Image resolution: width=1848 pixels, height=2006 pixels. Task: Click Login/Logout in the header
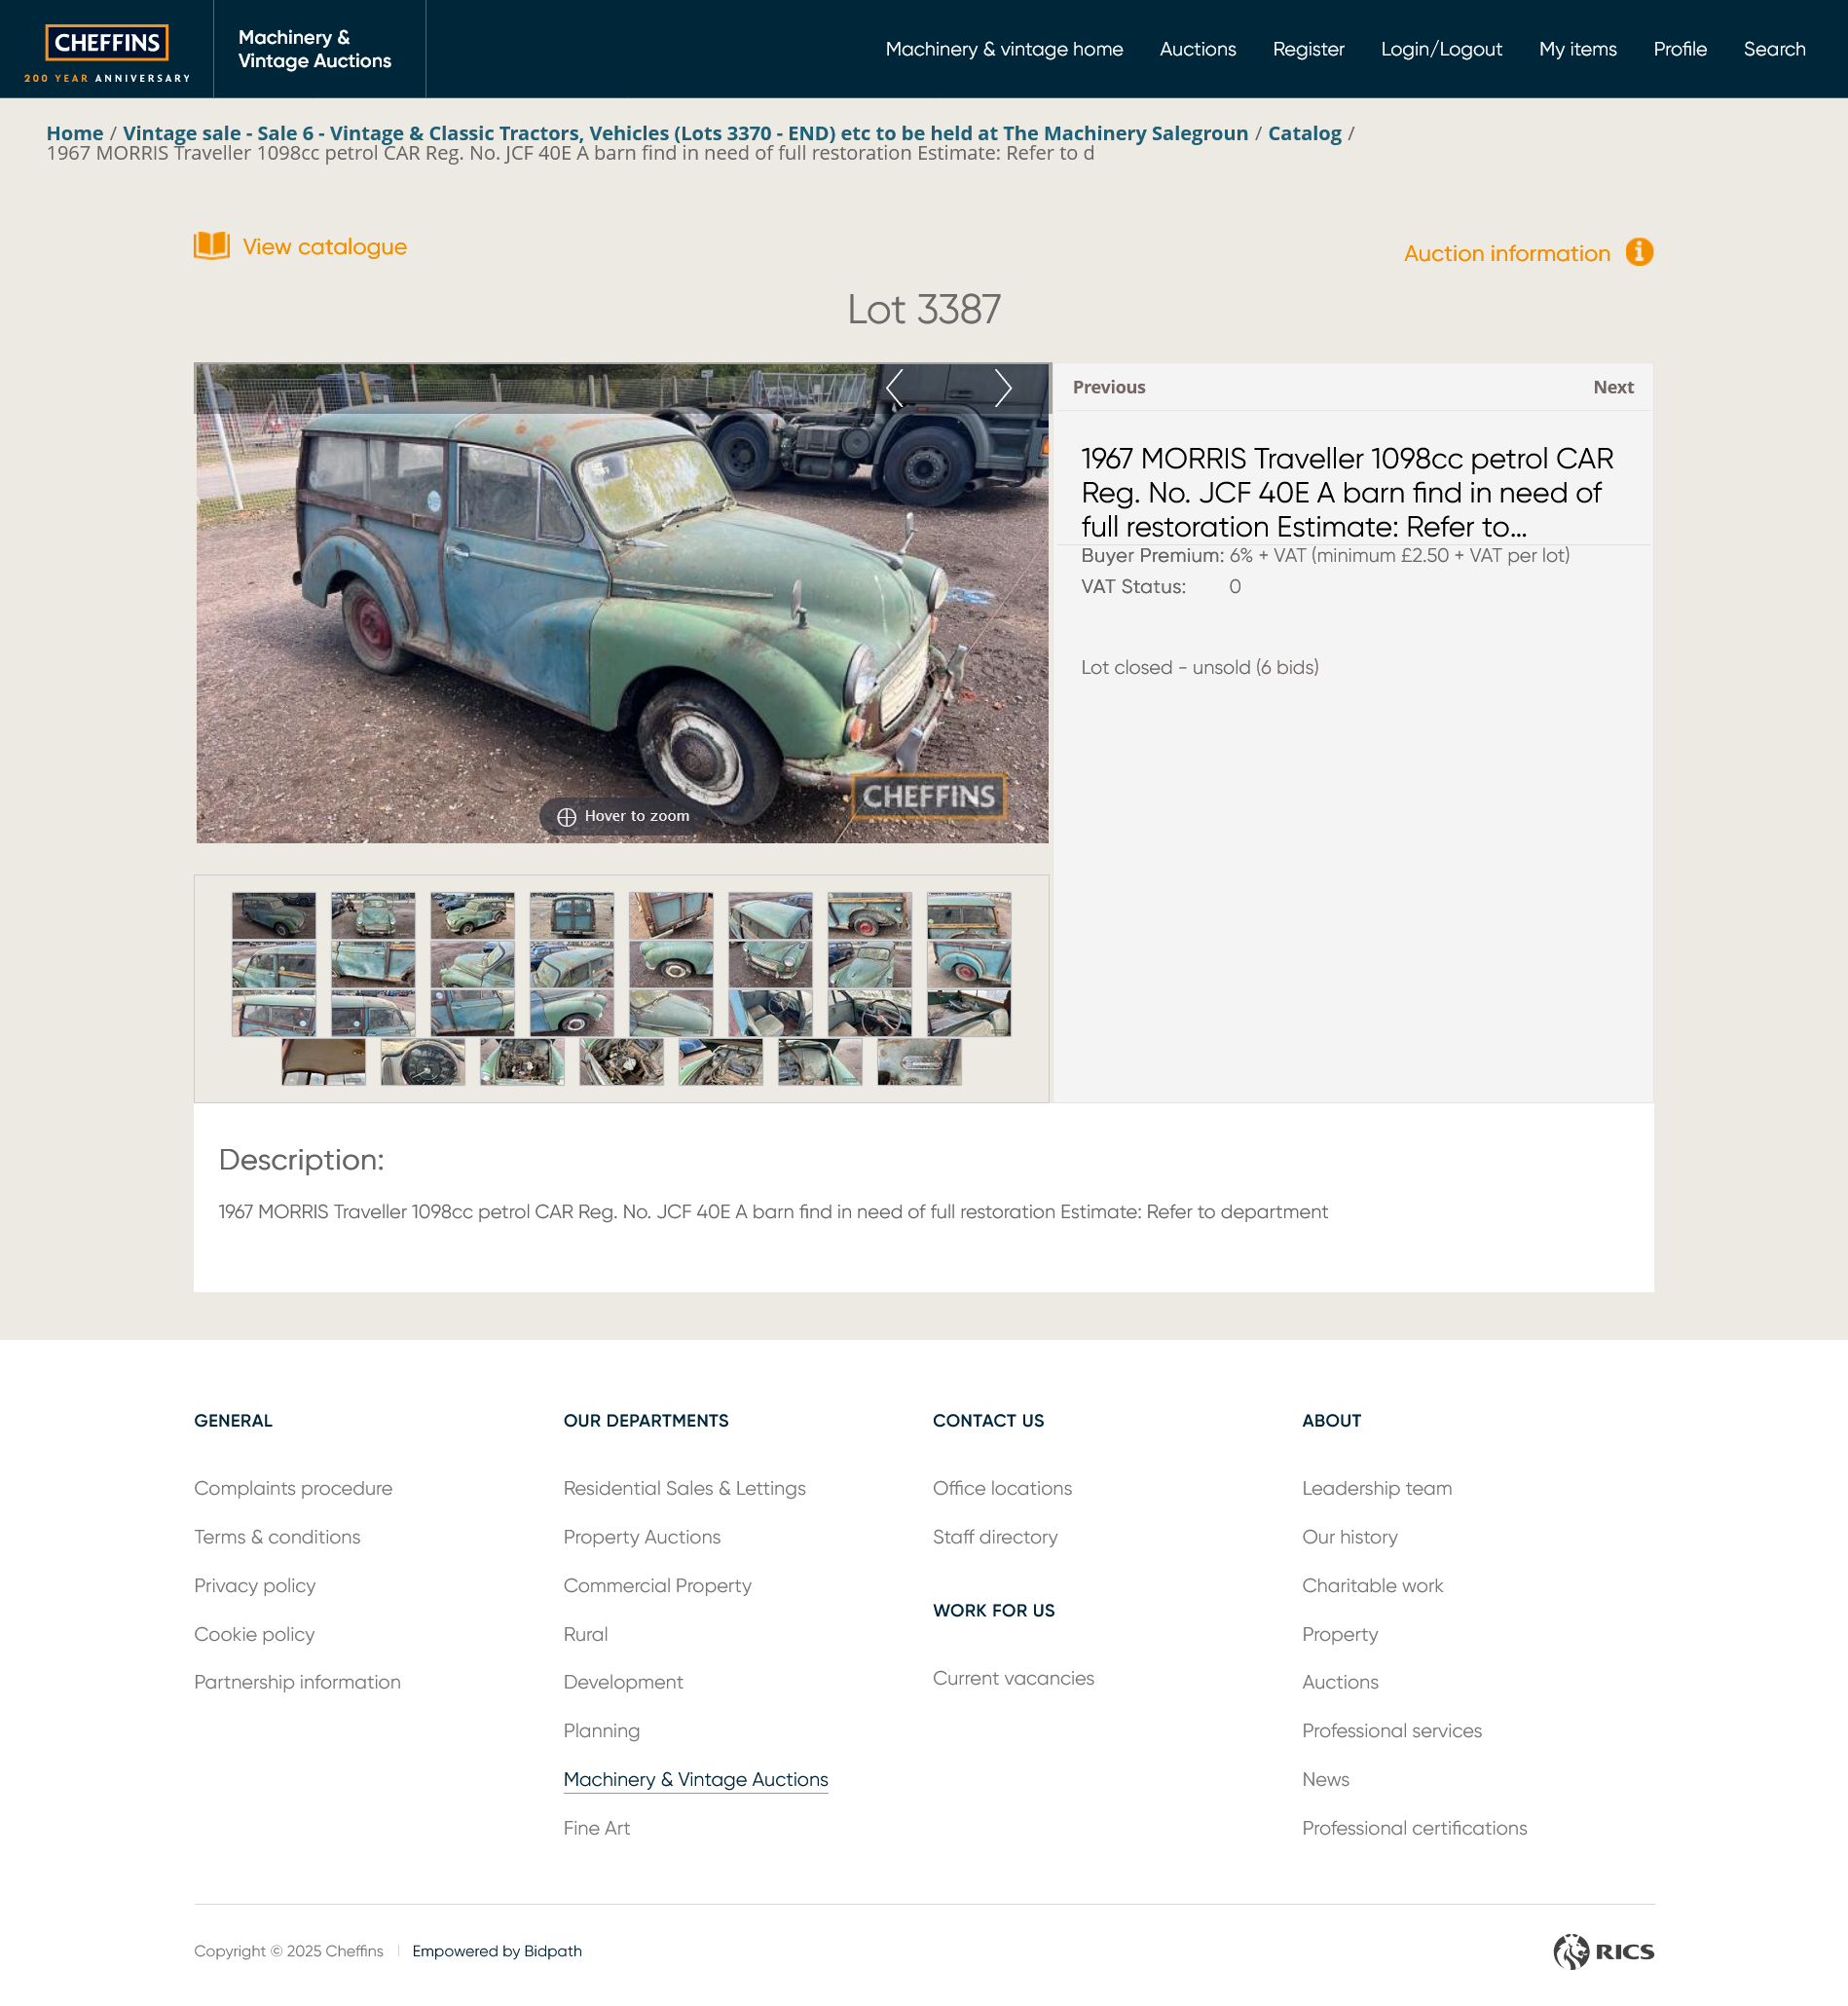pos(1440,49)
